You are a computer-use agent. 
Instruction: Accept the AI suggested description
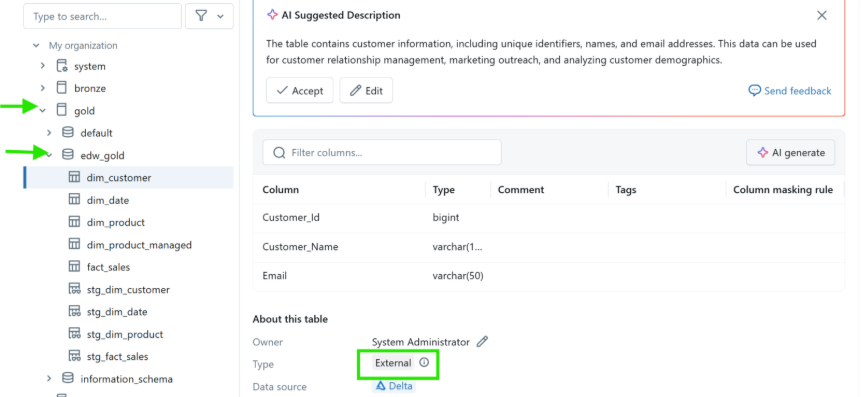(300, 91)
